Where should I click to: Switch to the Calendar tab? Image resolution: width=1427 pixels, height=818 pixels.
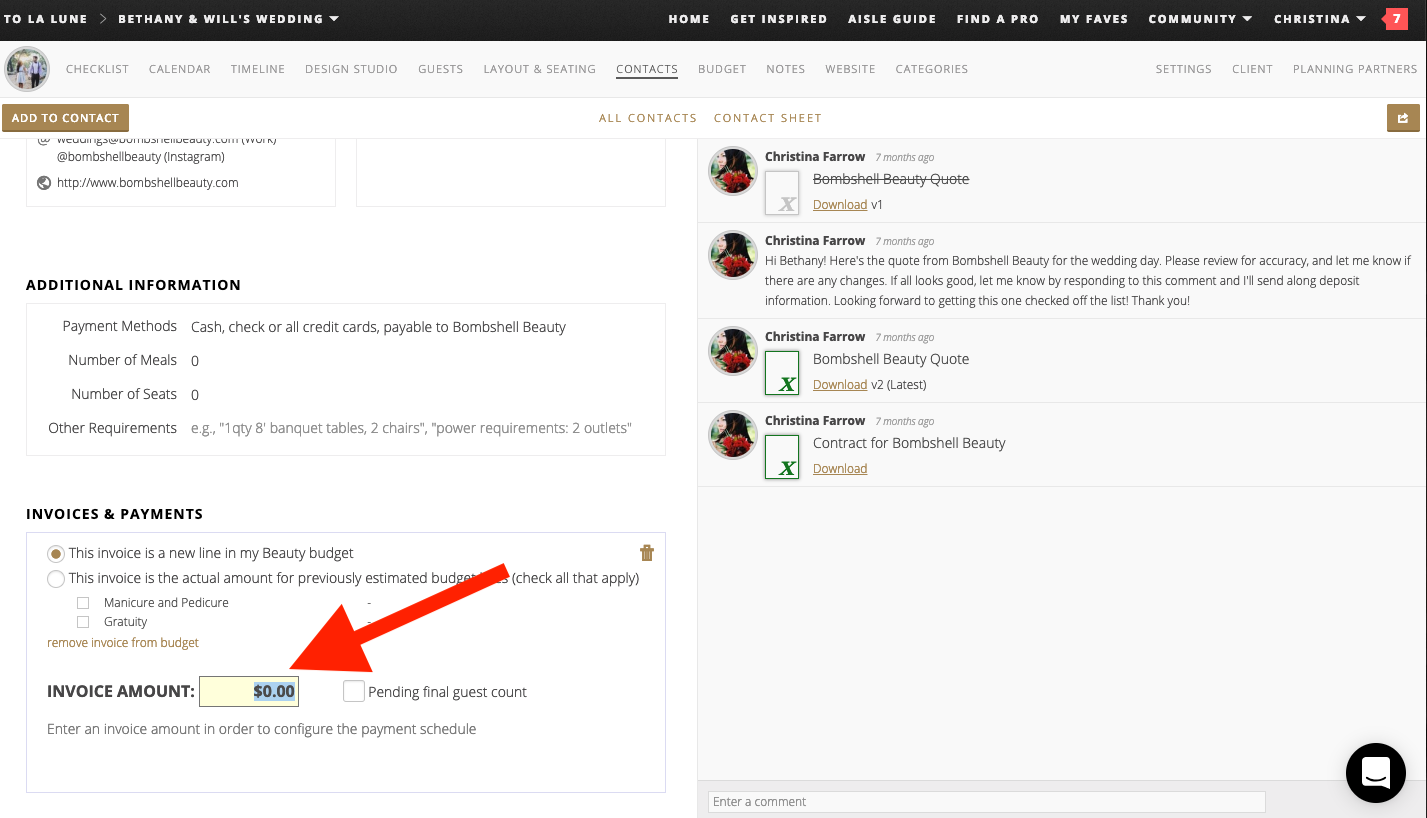pyautogui.click(x=180, y=69)
